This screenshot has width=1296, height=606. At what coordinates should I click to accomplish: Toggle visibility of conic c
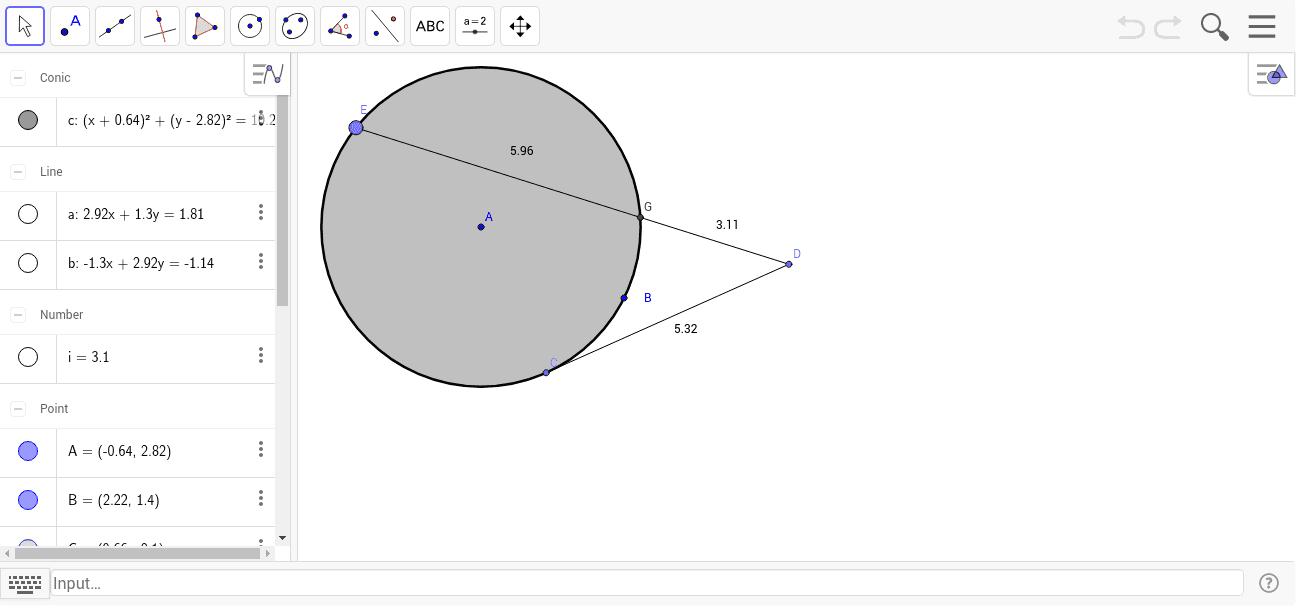click(28, 120)
